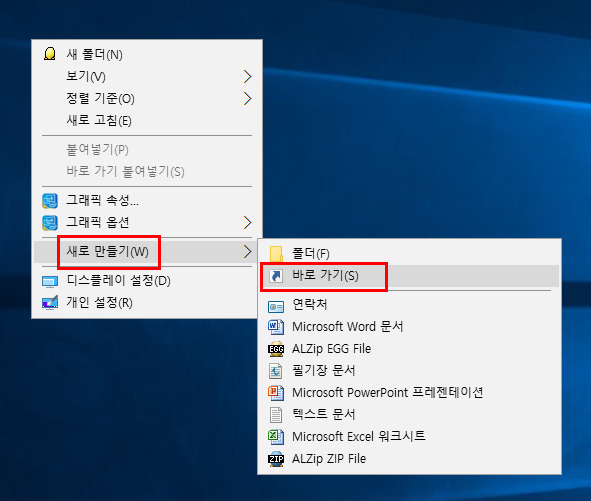Image resolution: width=591 pixels, height=501 pixels.
Task: Click the 필기장 문서 journal icon
Action: point(276,371)
